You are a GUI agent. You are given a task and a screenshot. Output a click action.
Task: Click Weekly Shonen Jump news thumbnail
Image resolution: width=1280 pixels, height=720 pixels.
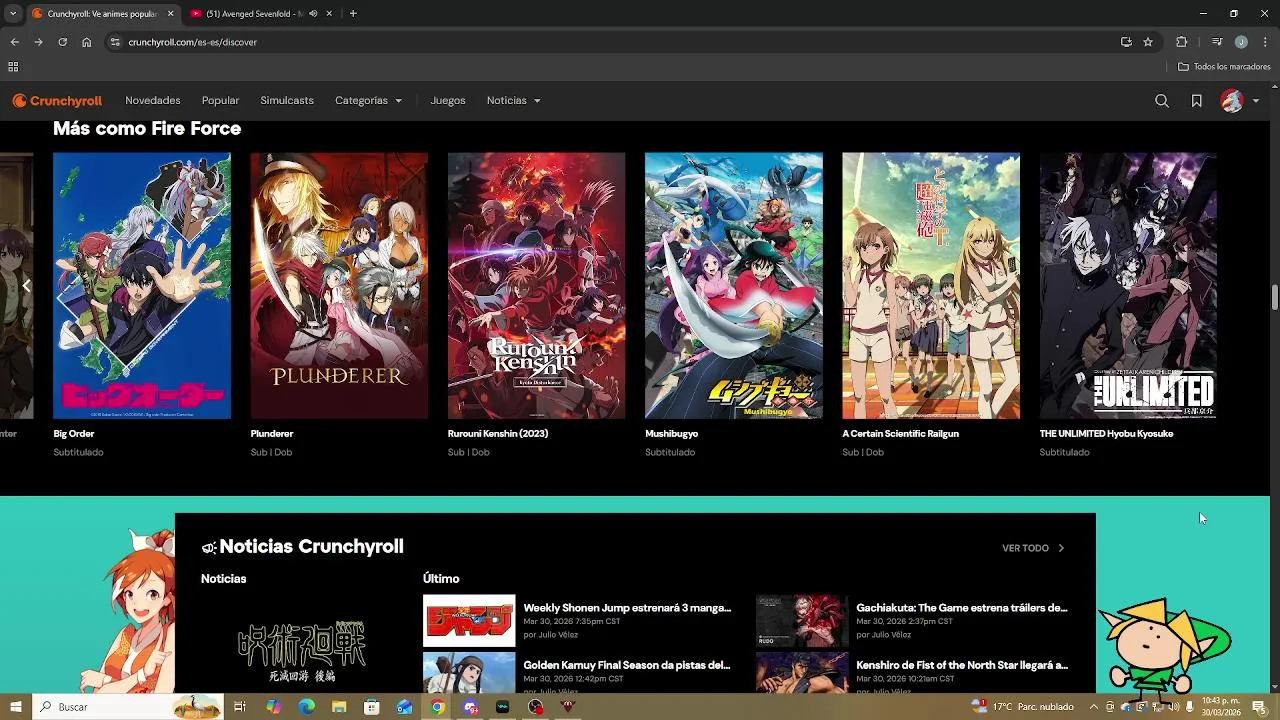(469, 621)
